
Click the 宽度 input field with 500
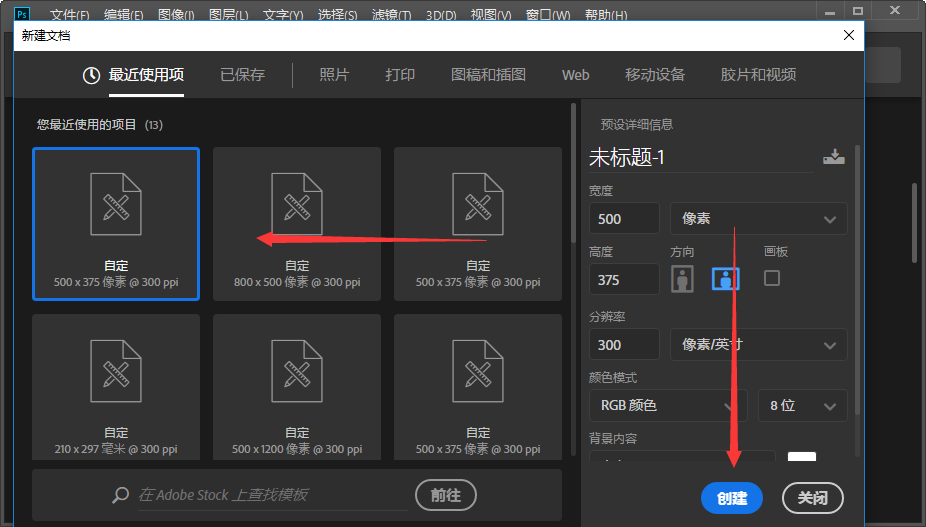pyautogui.click(x=624, y=219)
